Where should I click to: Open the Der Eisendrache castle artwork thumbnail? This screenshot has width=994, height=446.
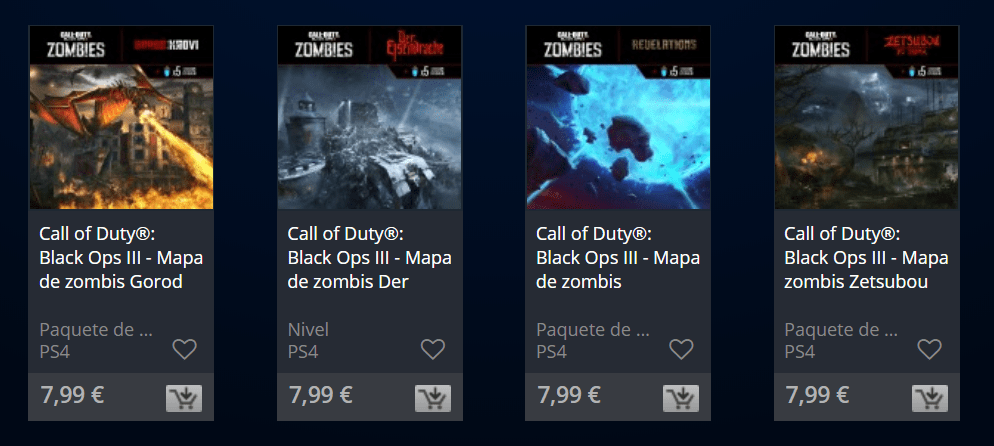click(x=370, y=136)
